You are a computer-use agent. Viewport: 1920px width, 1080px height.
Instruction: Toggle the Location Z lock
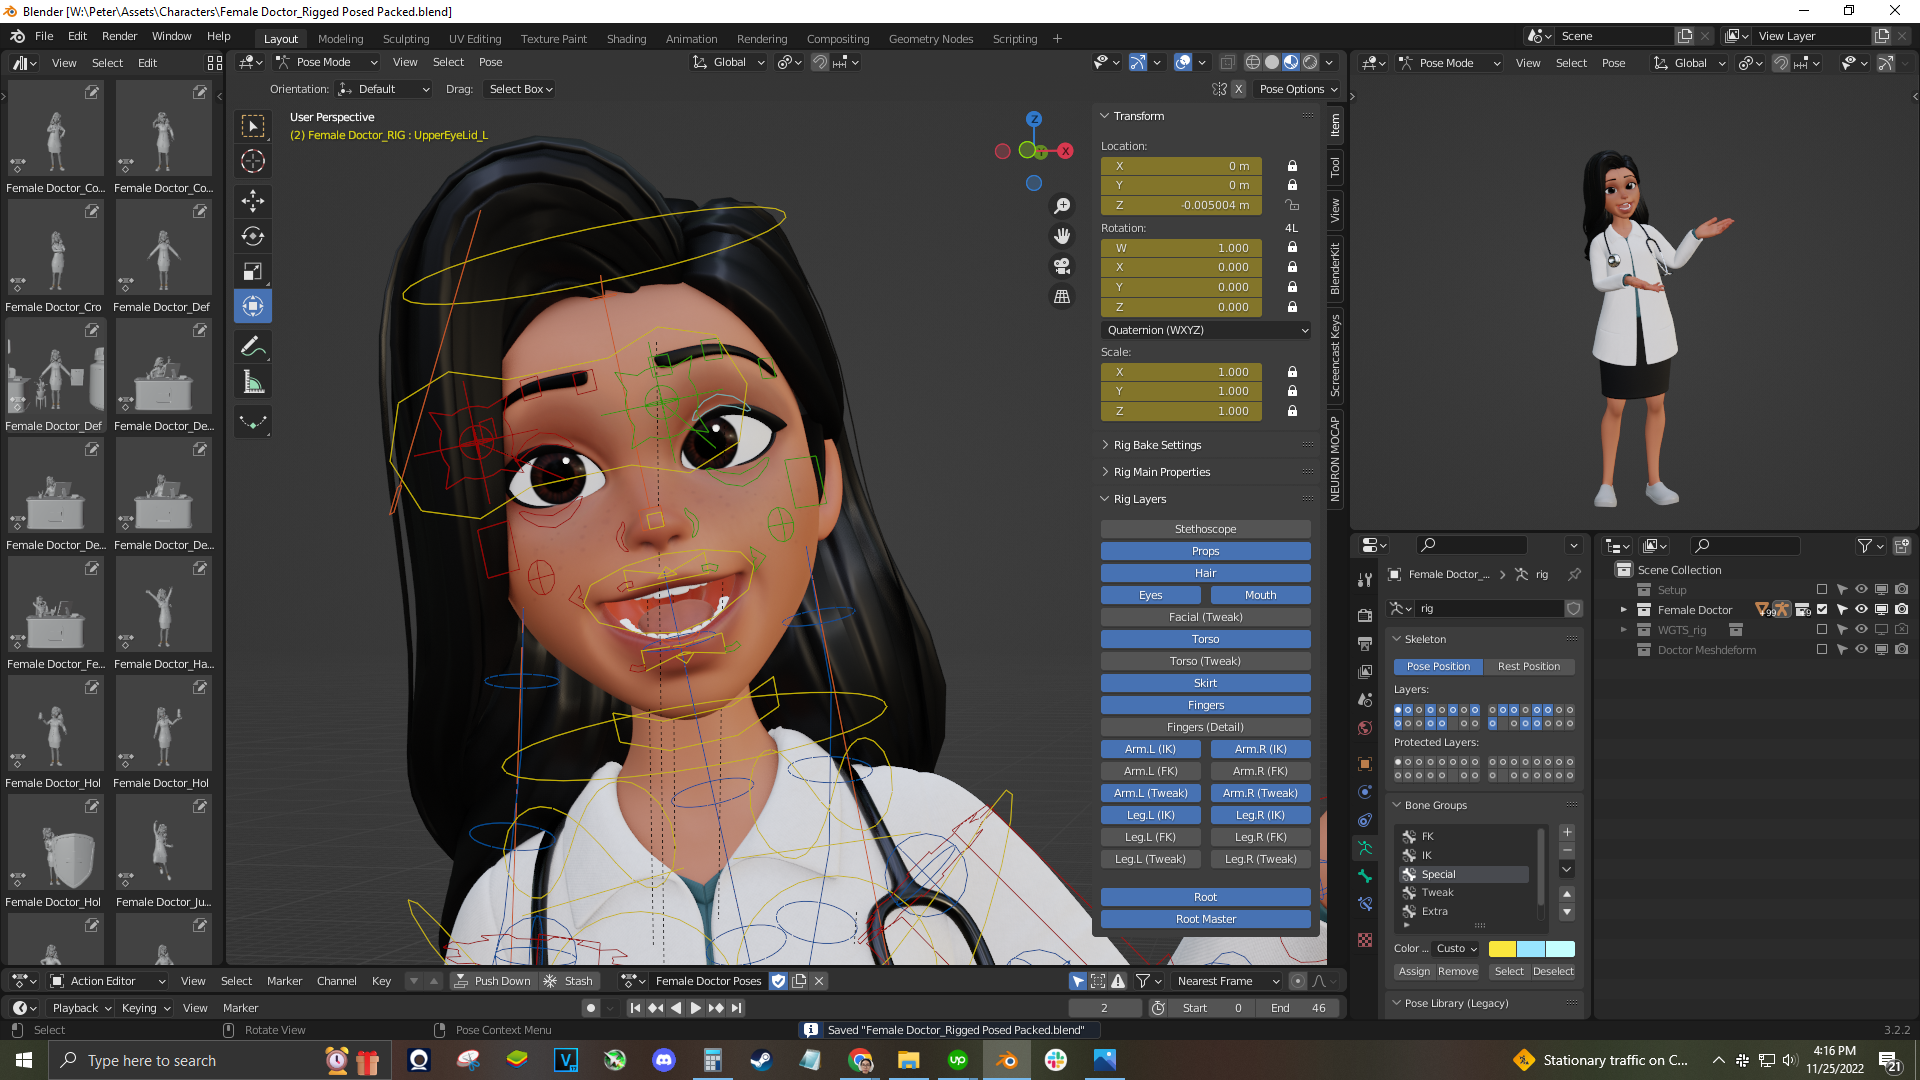click(x=1292, y=205)
